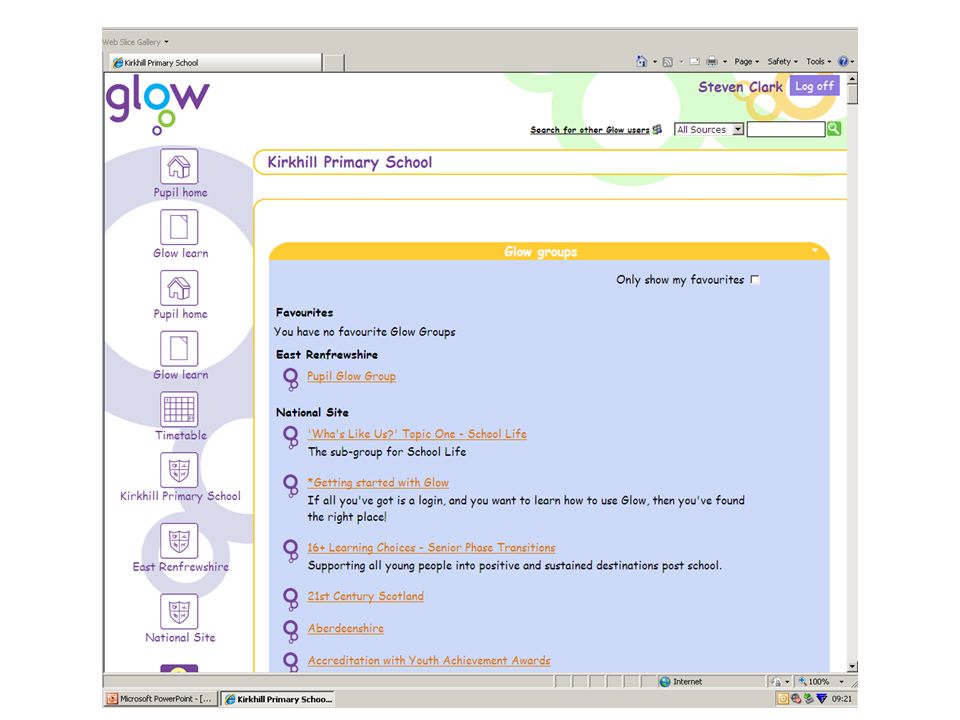Open the Page menu
Screen dimensions: 960x720
pyautogui.click(x=746, y=61)
